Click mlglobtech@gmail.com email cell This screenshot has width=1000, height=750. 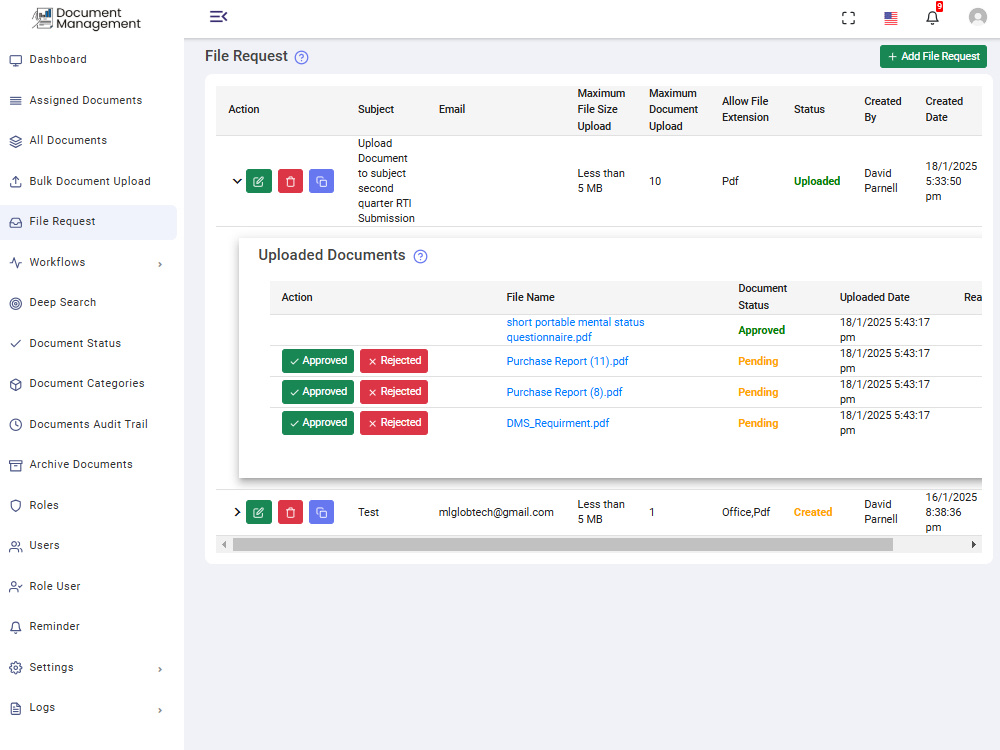pos(496,512)
